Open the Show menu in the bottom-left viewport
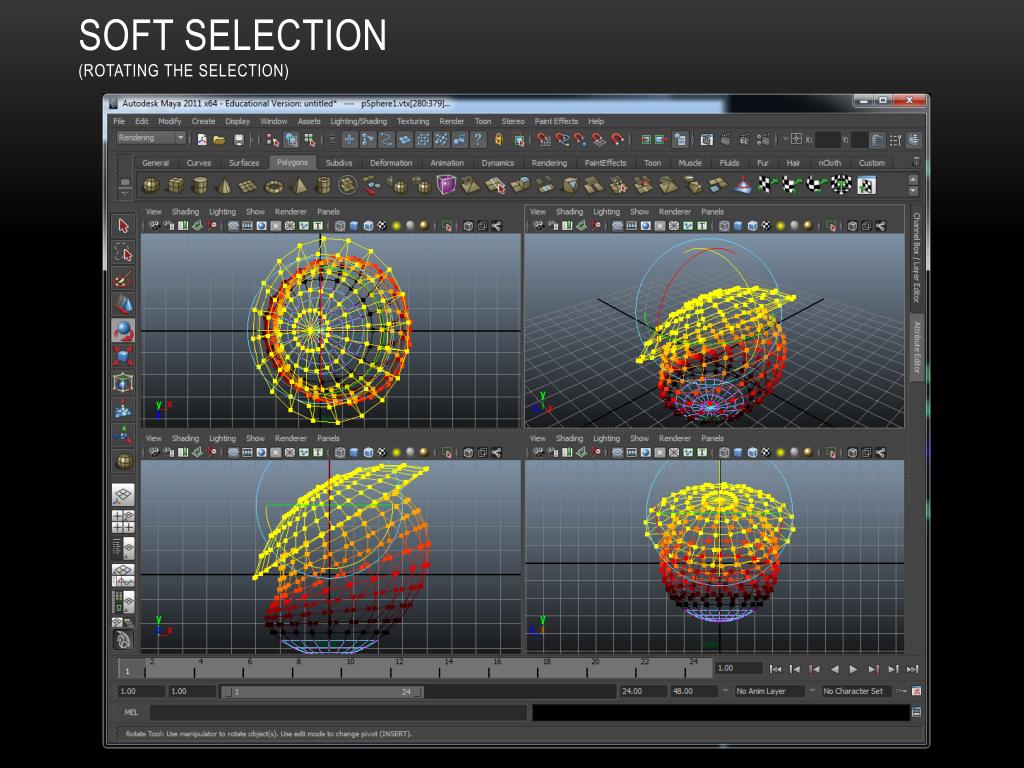 pos(255,438)
